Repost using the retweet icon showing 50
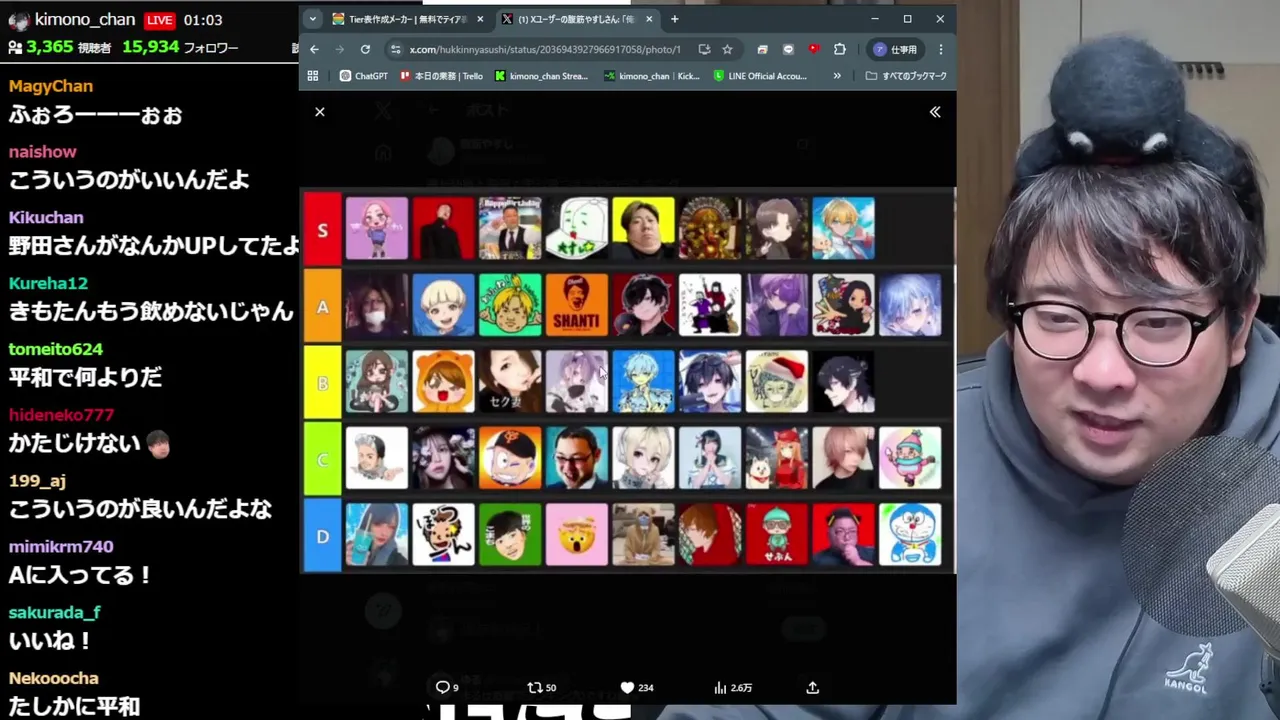Screen dimensions: 1280x720 click(x=541, y=687)
